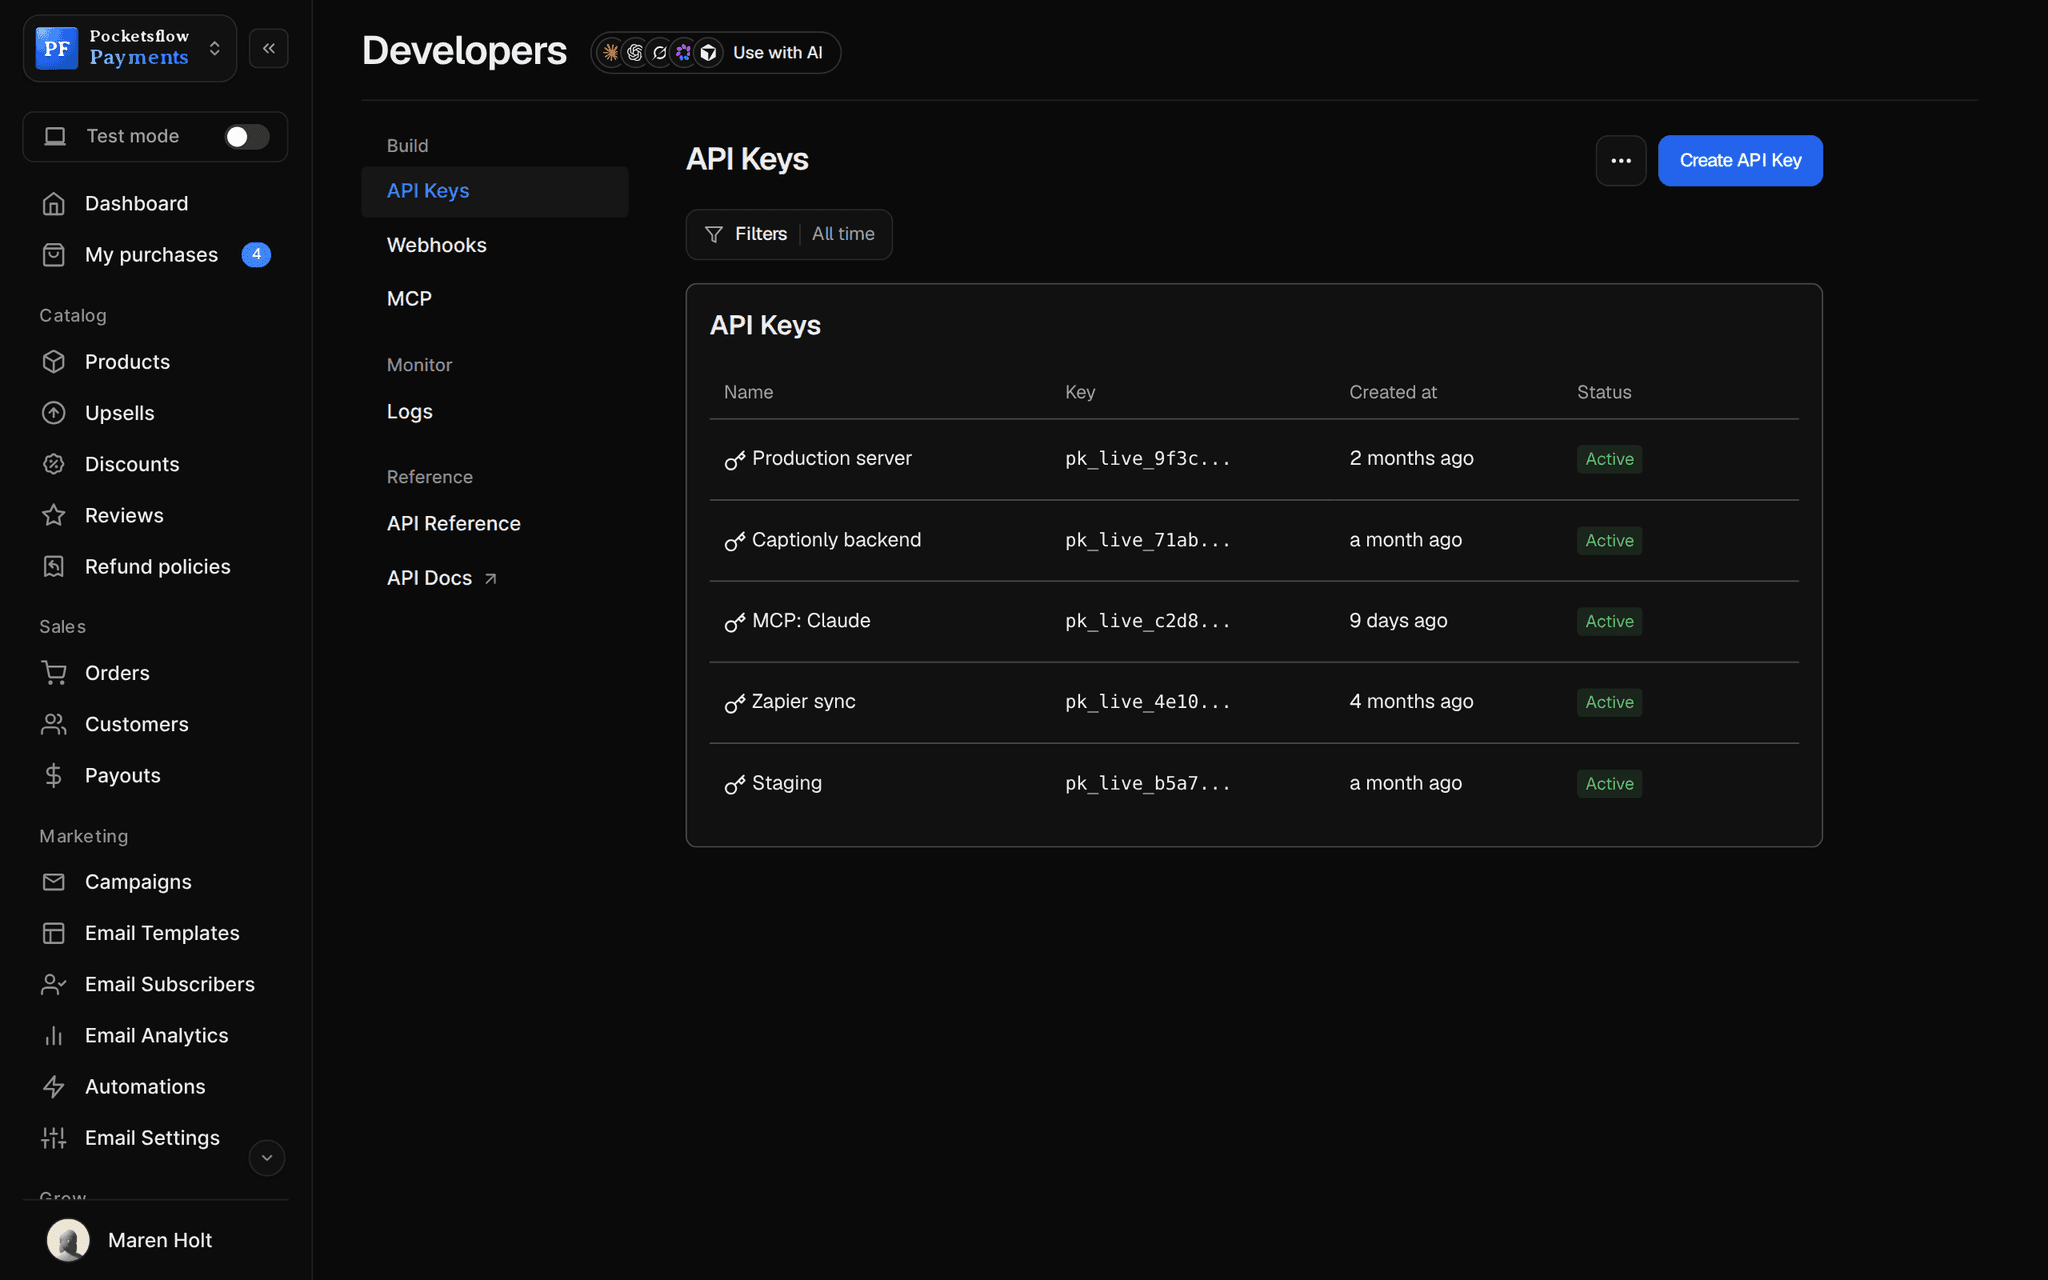Click the Key column header
This screenshot has height=1280, width=2048.
point(1080,392)
